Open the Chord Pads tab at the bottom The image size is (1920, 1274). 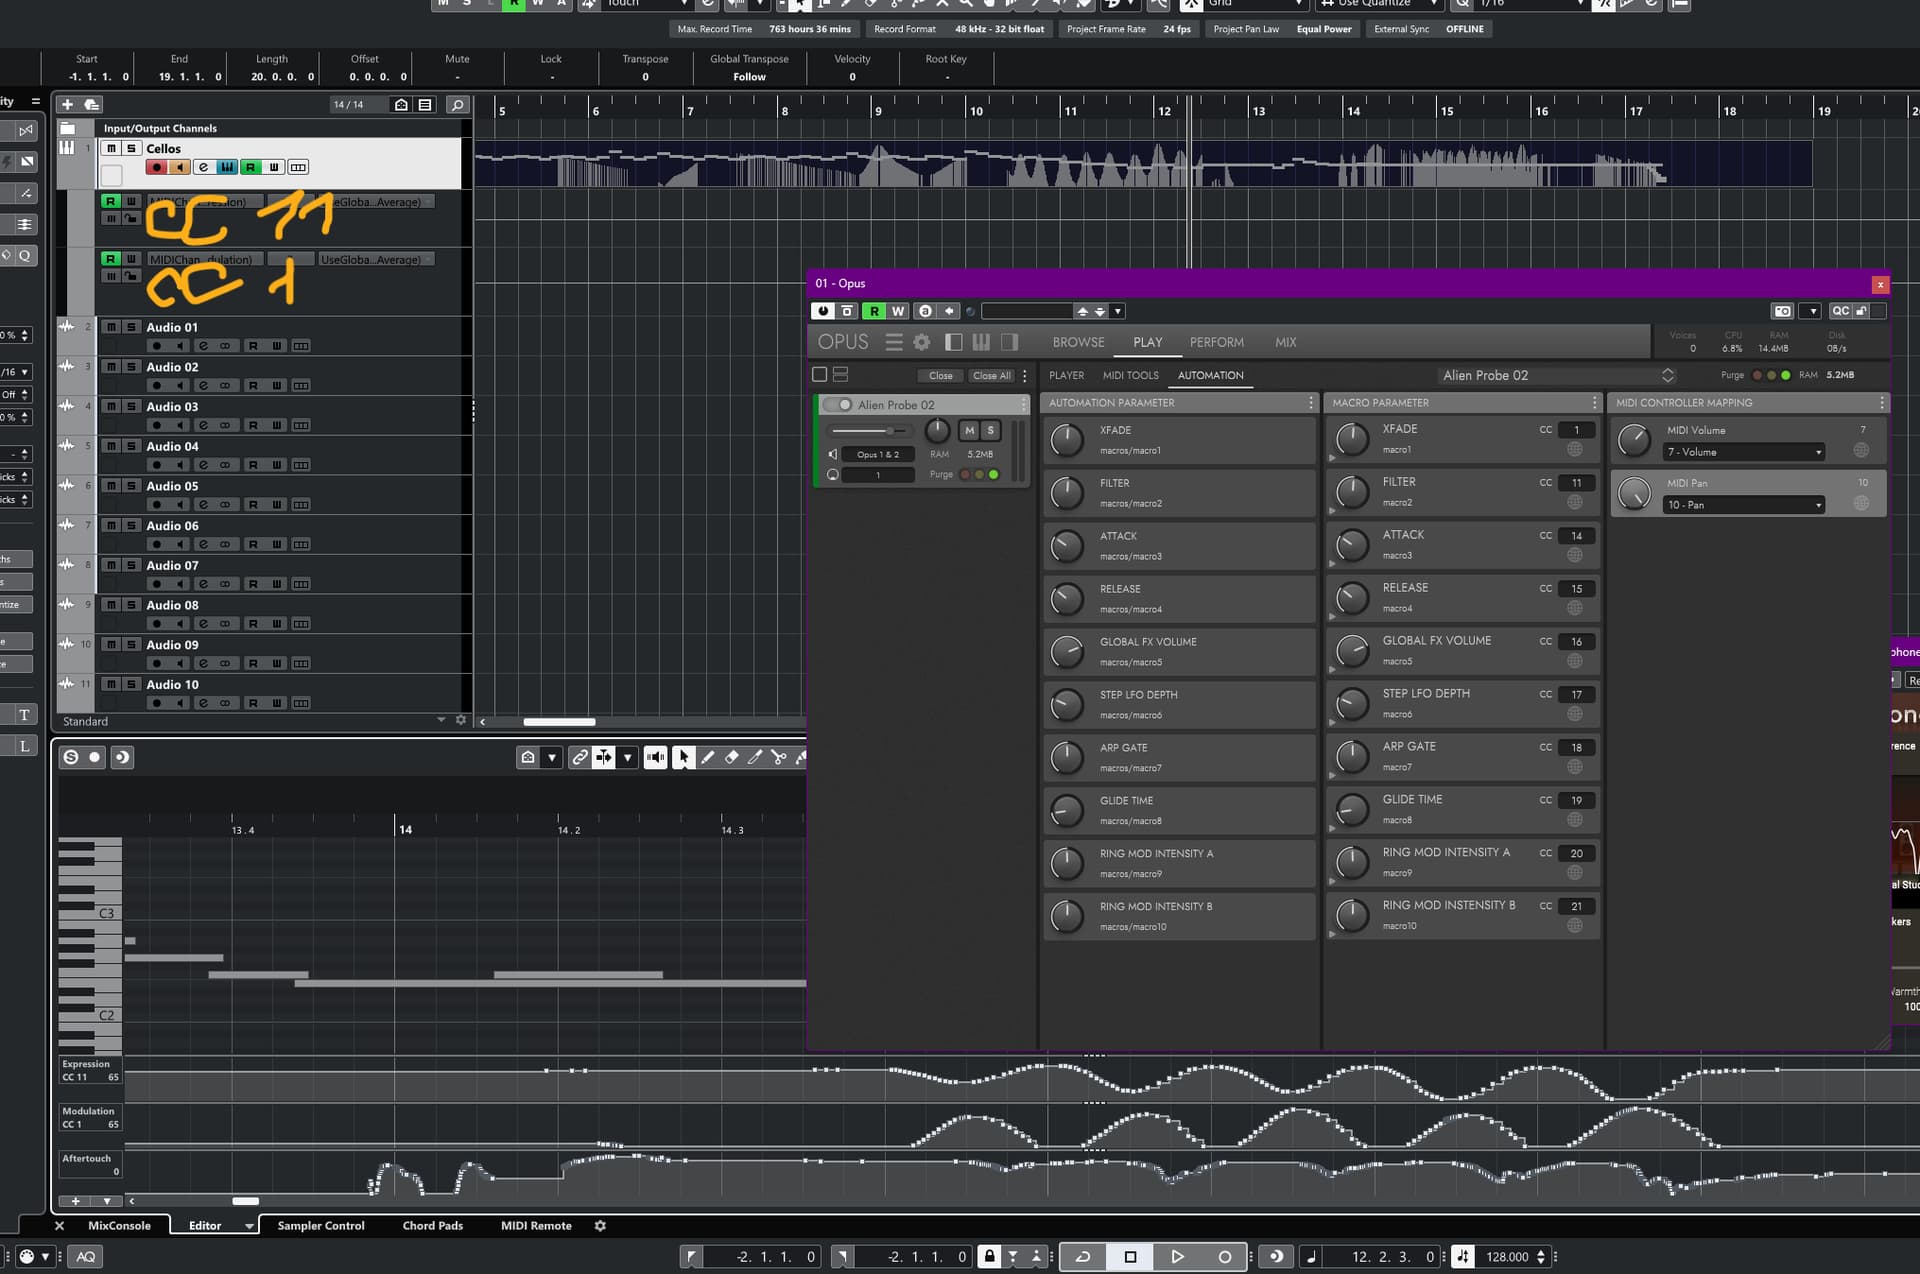coord(432,1225)
